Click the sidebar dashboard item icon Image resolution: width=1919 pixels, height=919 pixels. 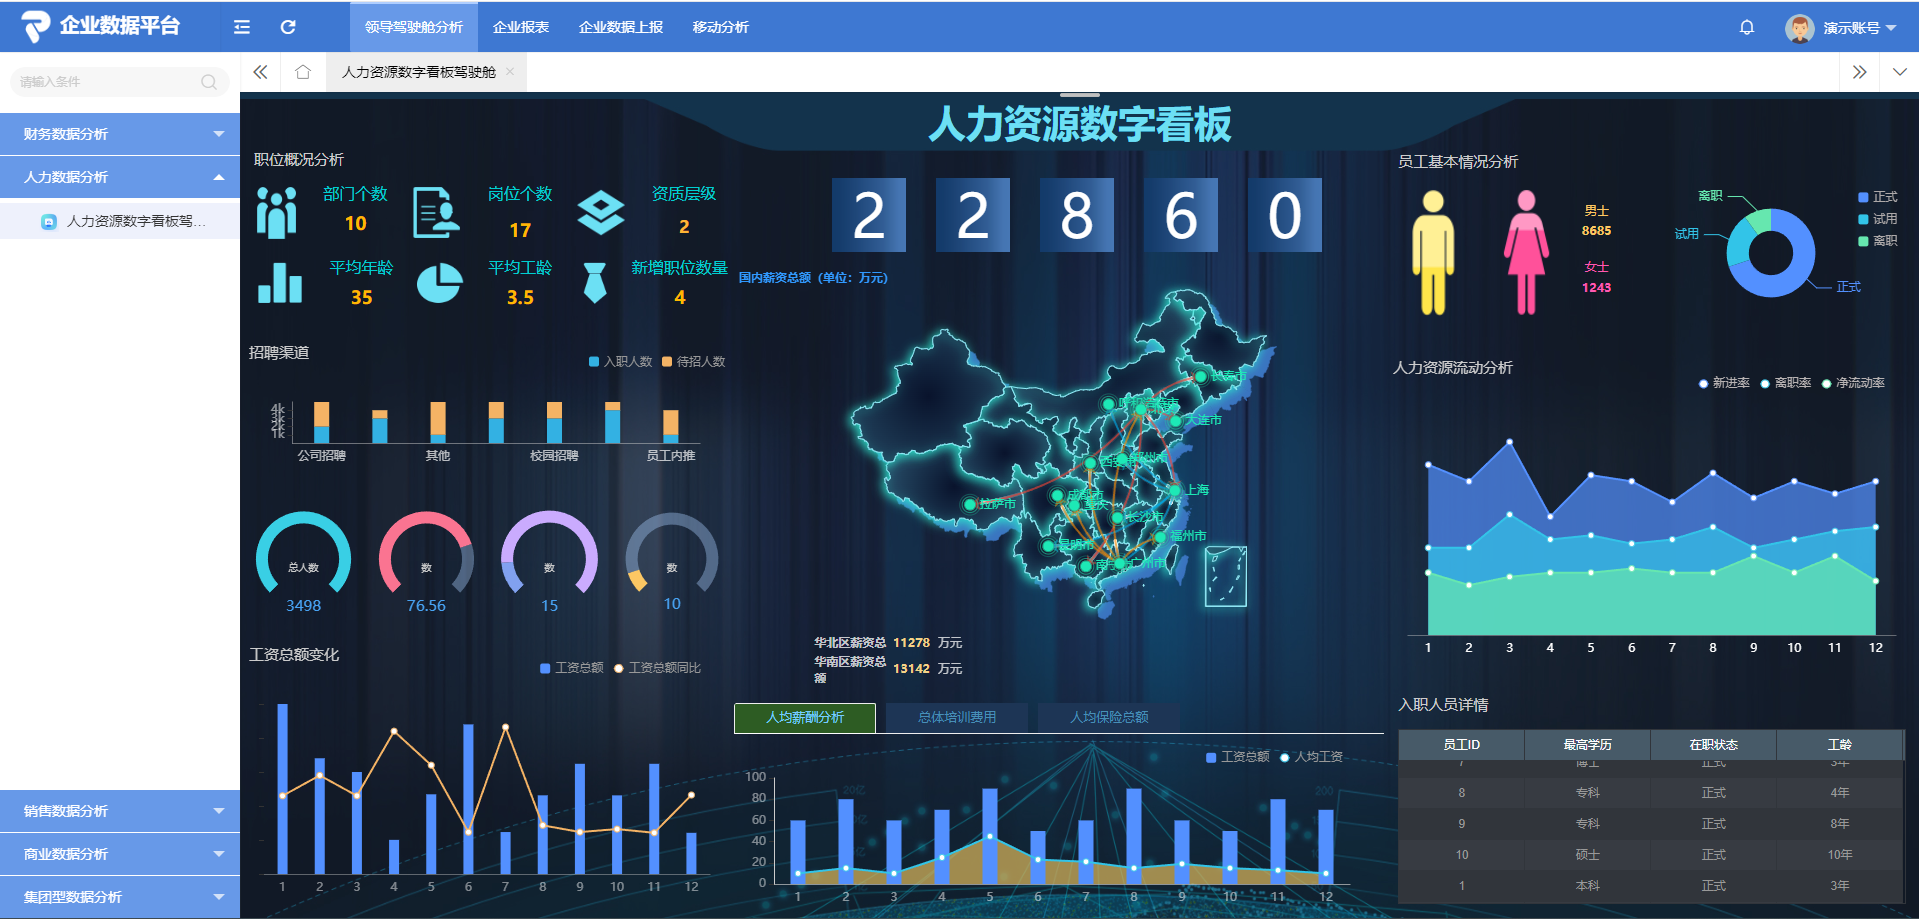point(48,221)
